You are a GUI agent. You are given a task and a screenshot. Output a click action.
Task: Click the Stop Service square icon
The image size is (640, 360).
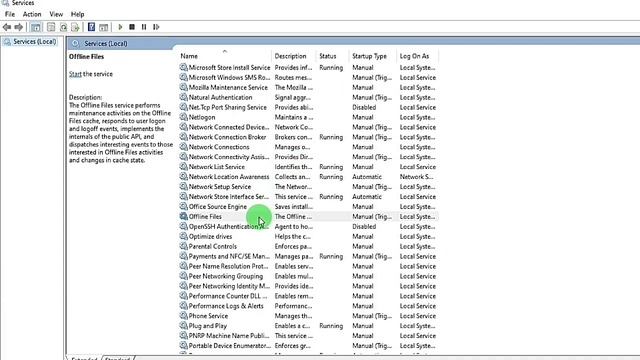pyautogui.click(x=132, y=27)
